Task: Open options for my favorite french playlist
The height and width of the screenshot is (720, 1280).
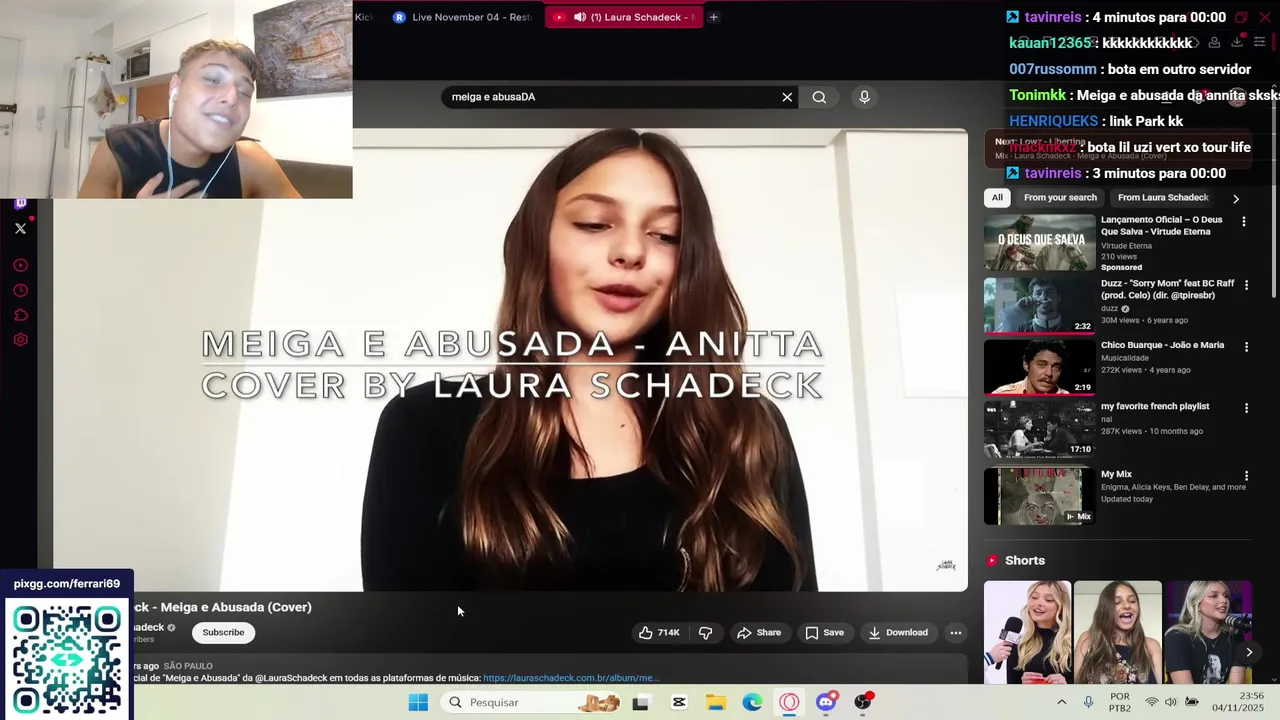Action: click(x=1246, y=408)
